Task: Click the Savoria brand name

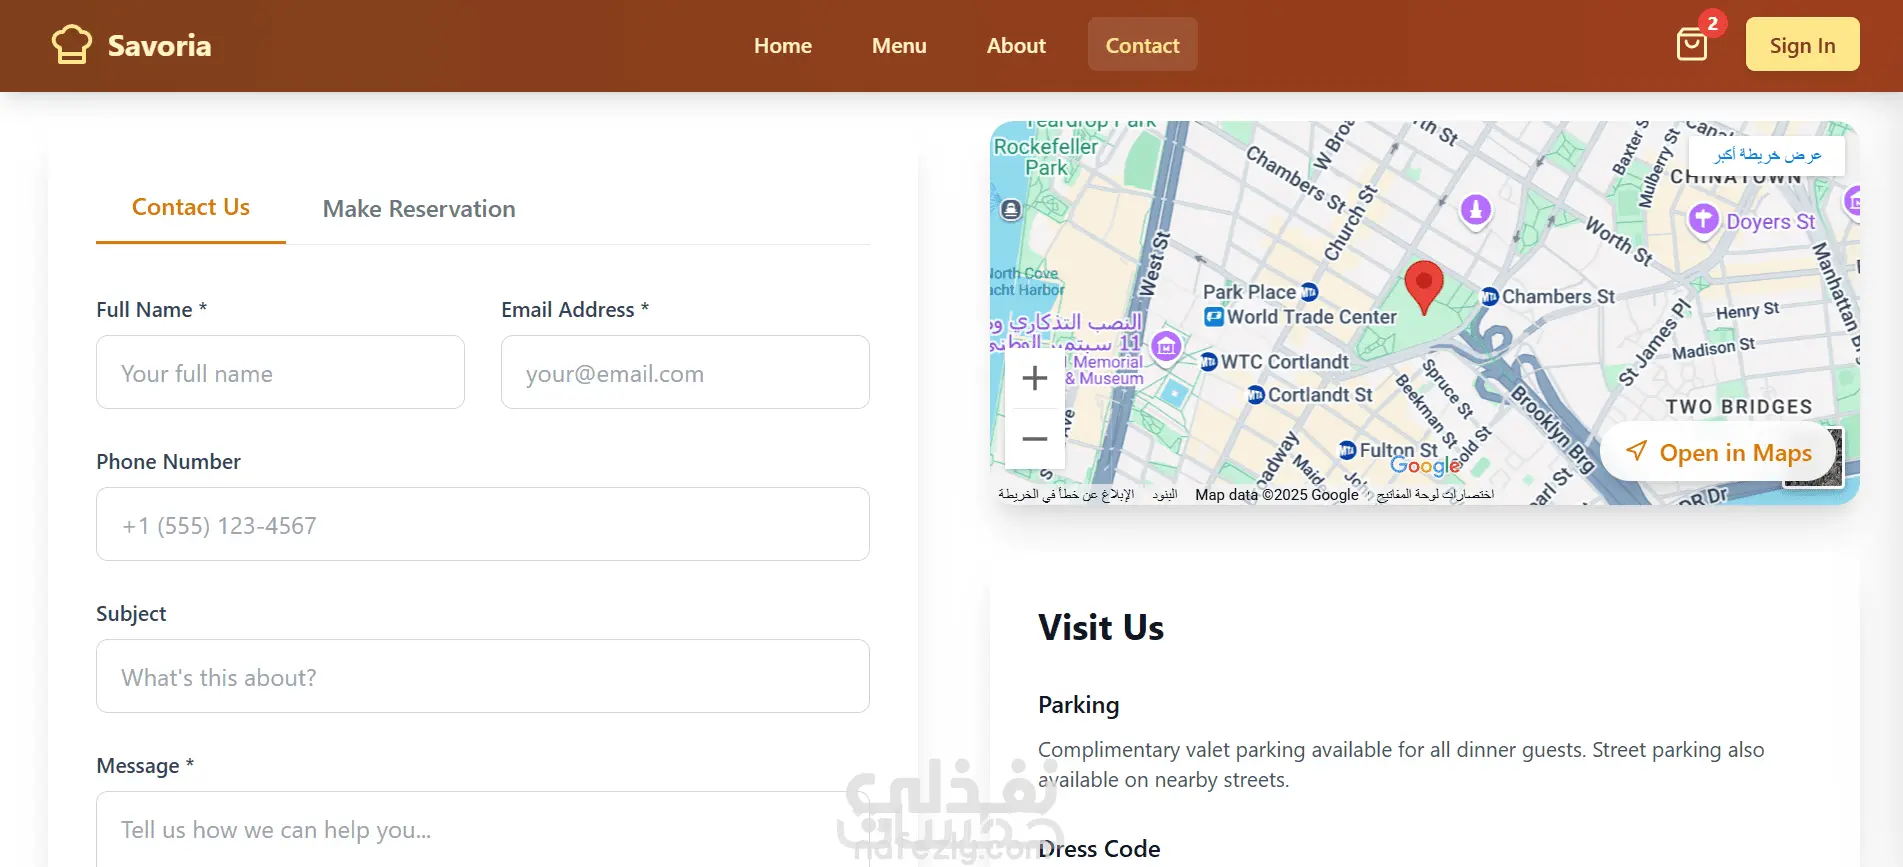Action: click(160, 46)
